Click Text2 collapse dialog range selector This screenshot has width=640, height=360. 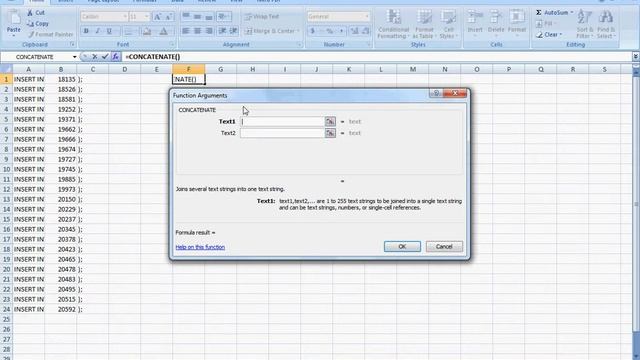pos(330,133)
